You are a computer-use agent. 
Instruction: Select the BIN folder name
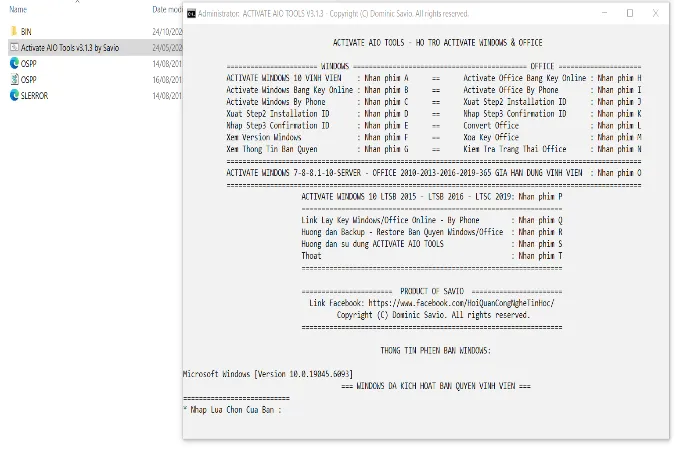[x=26, y=32]
